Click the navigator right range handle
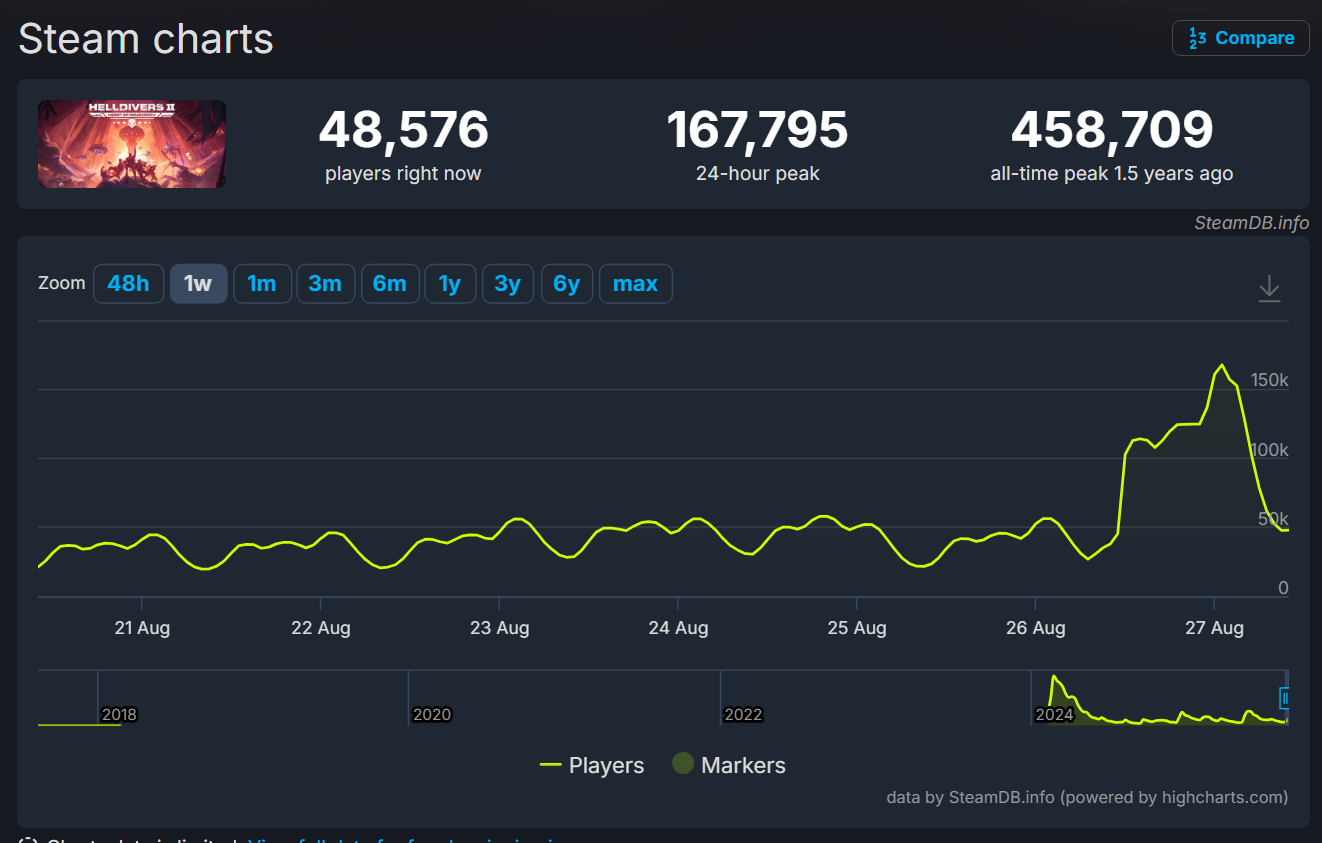The height and width of the screenshot is (843, 1322). coord(1286,698)
